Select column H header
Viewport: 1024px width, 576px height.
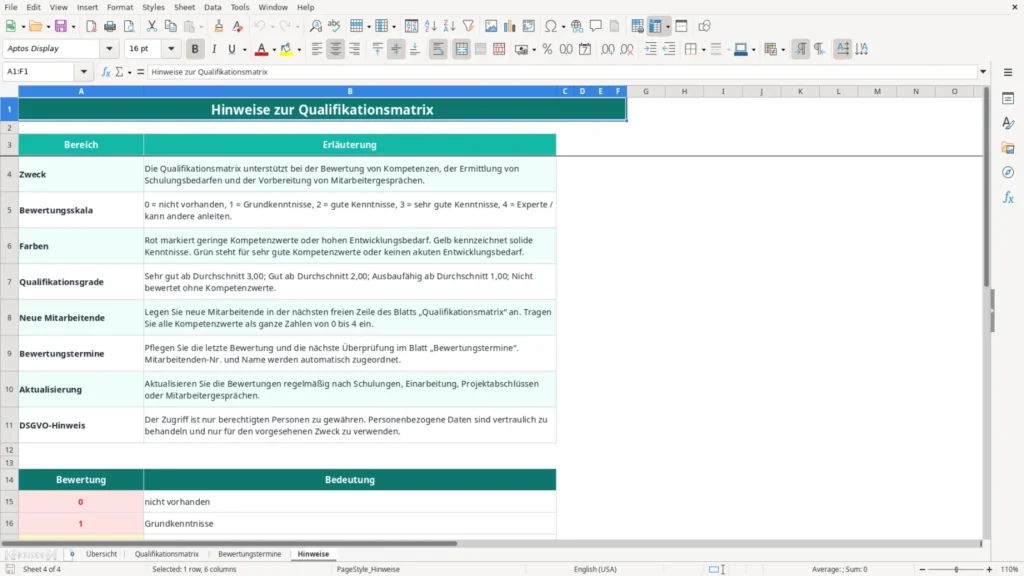684,91
